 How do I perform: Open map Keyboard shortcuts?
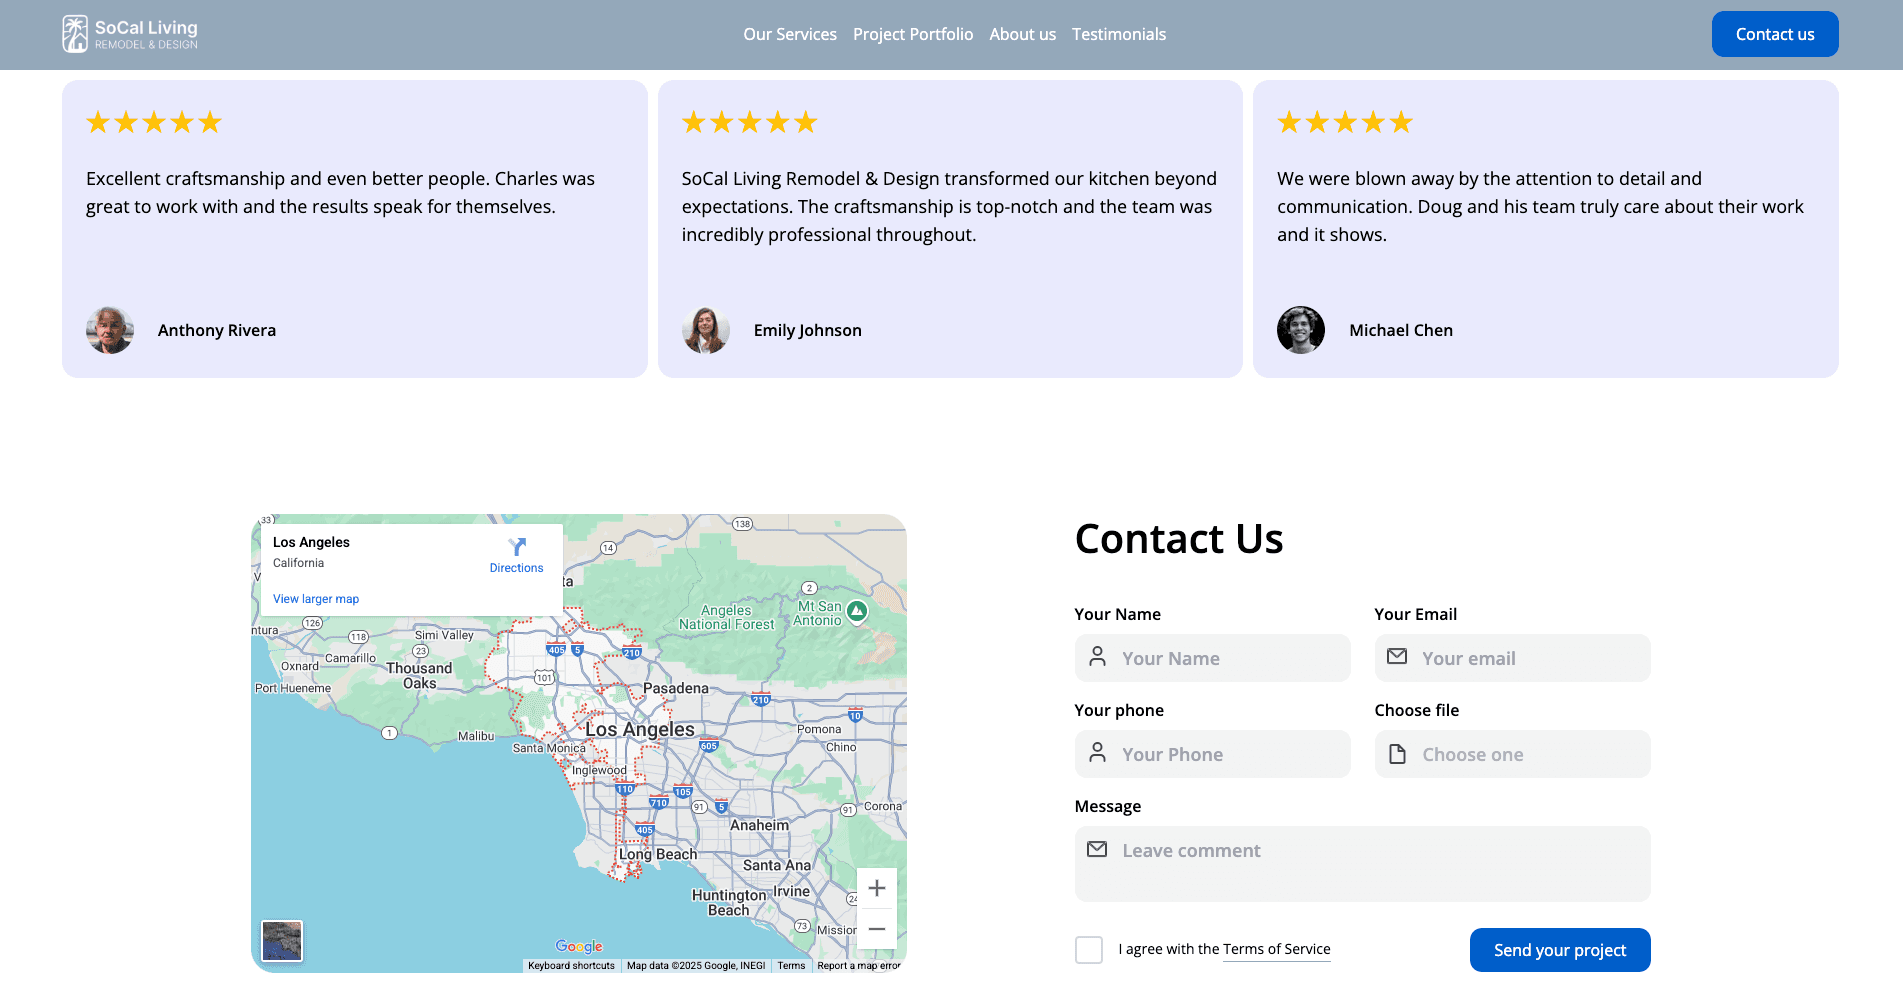click(x=571, y=966)
